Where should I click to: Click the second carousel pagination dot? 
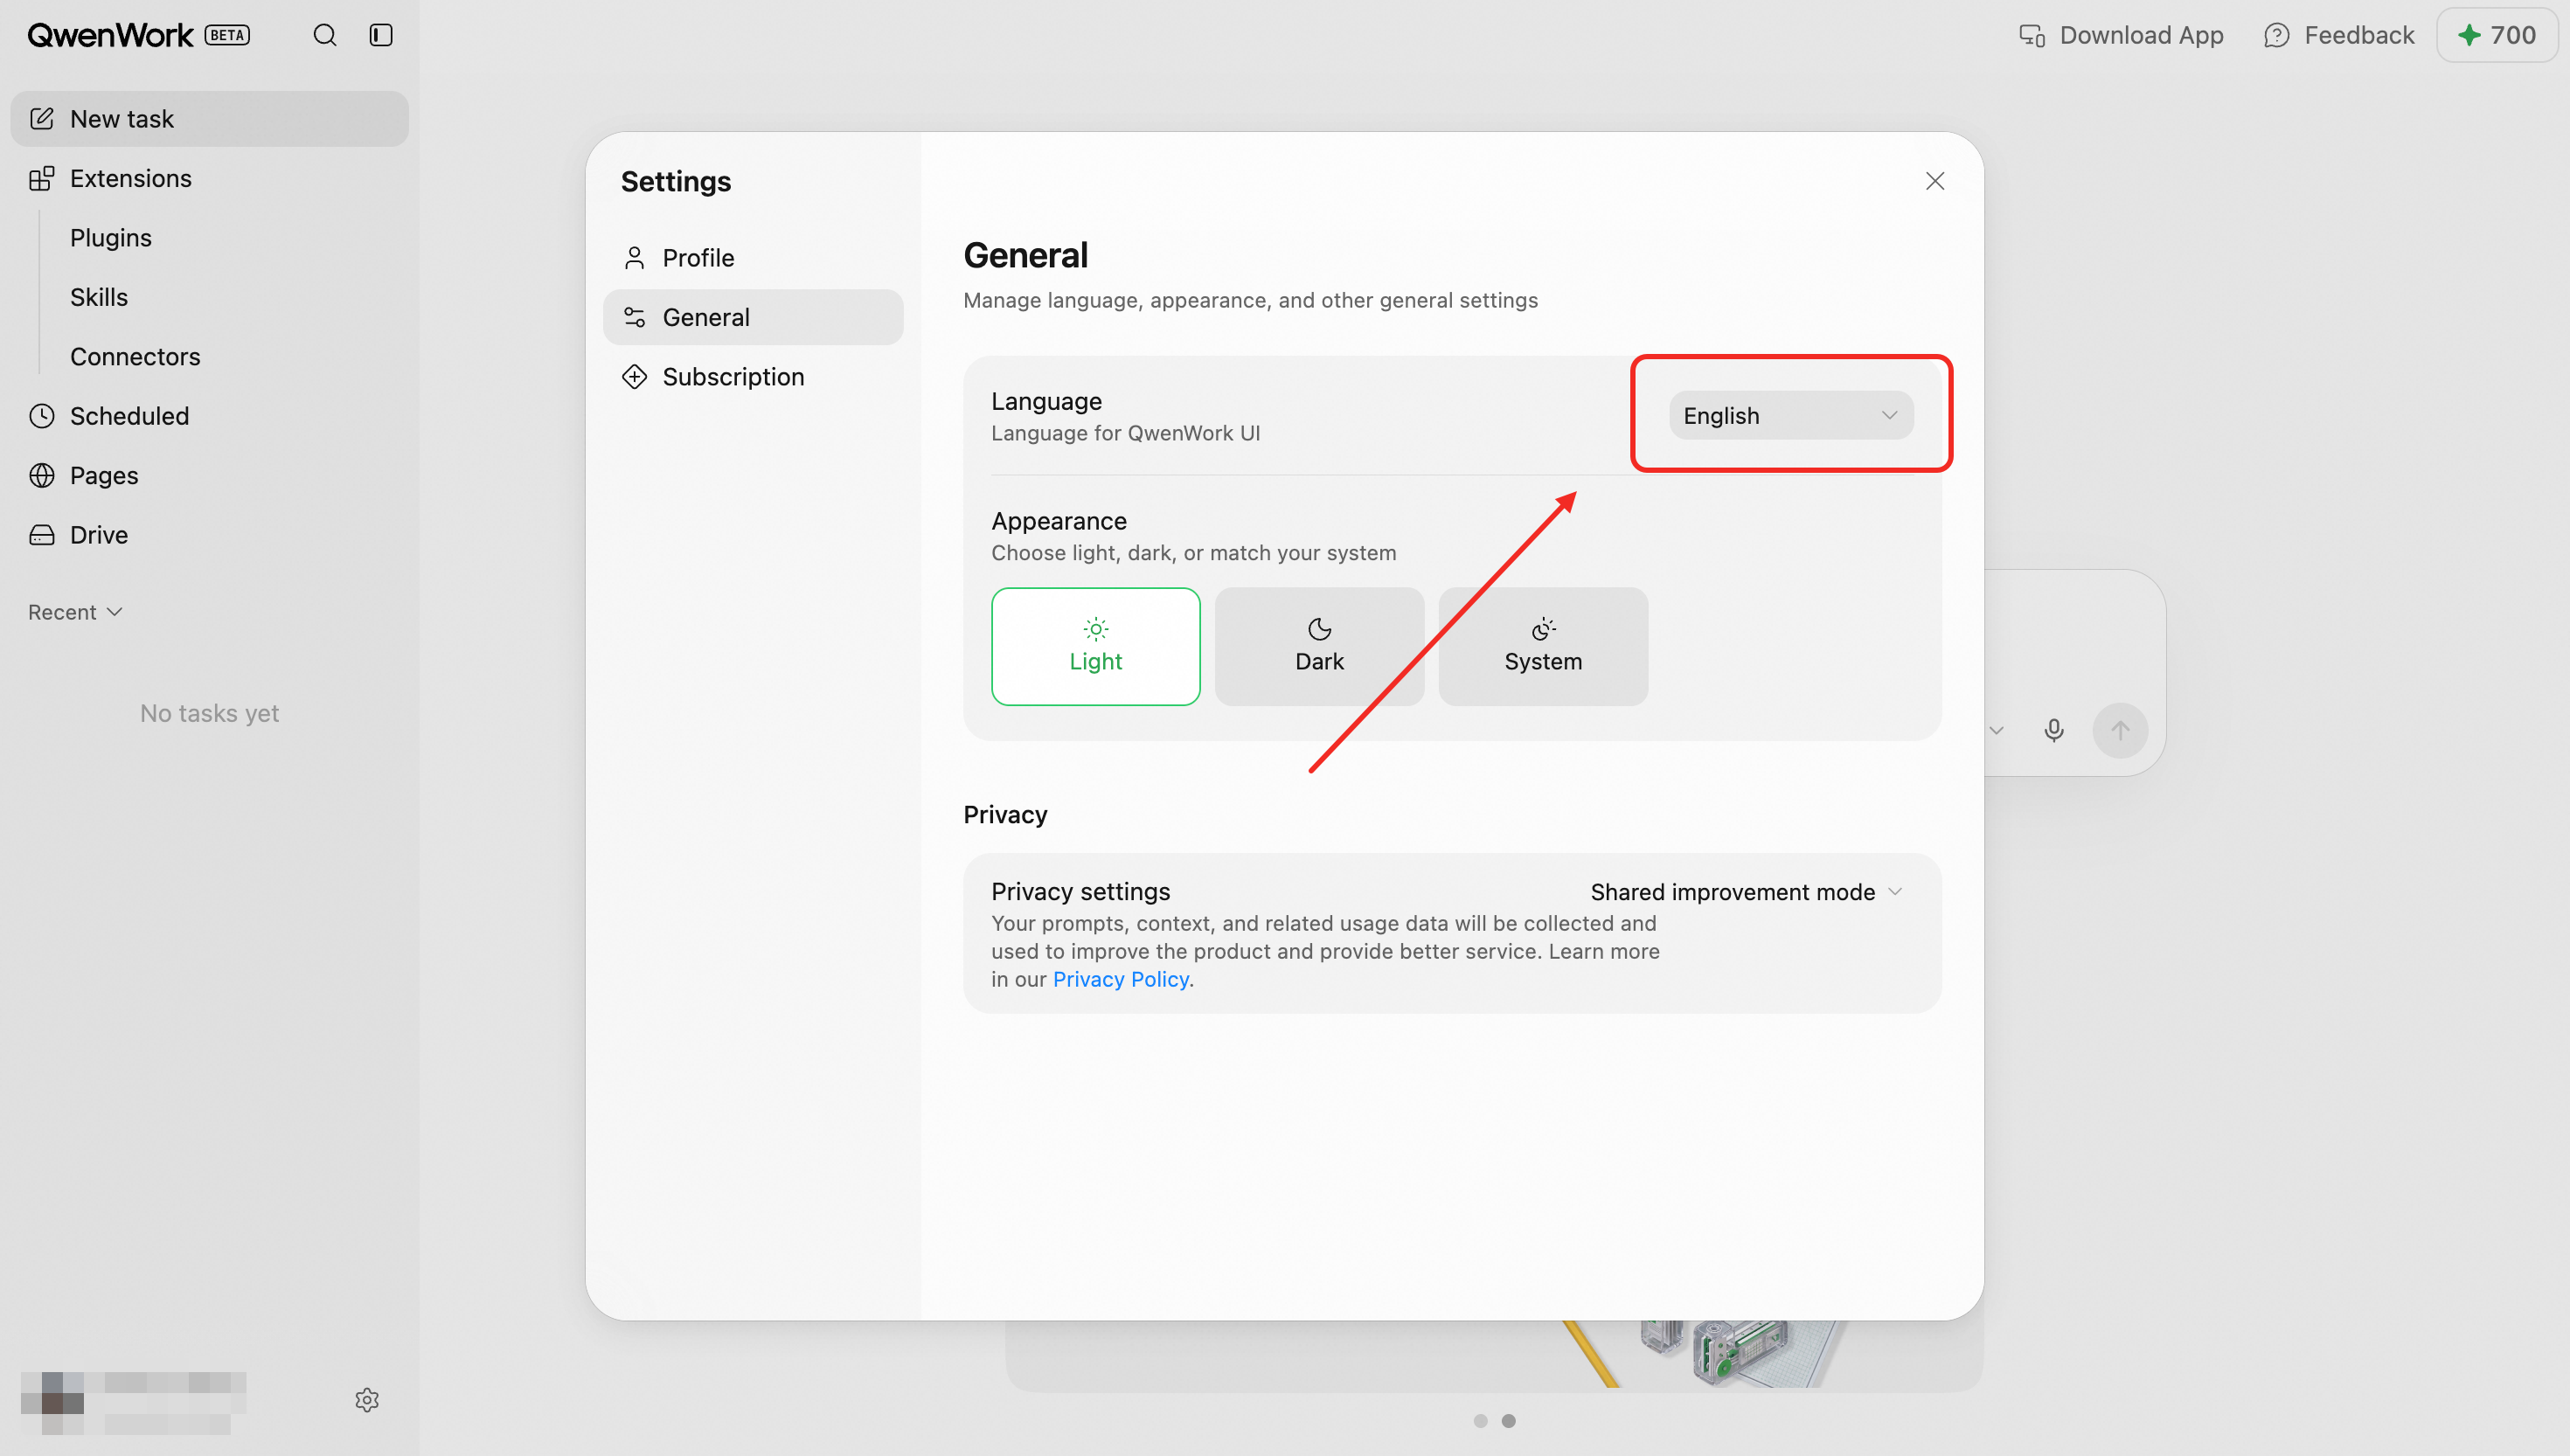pos(1509,1421)
